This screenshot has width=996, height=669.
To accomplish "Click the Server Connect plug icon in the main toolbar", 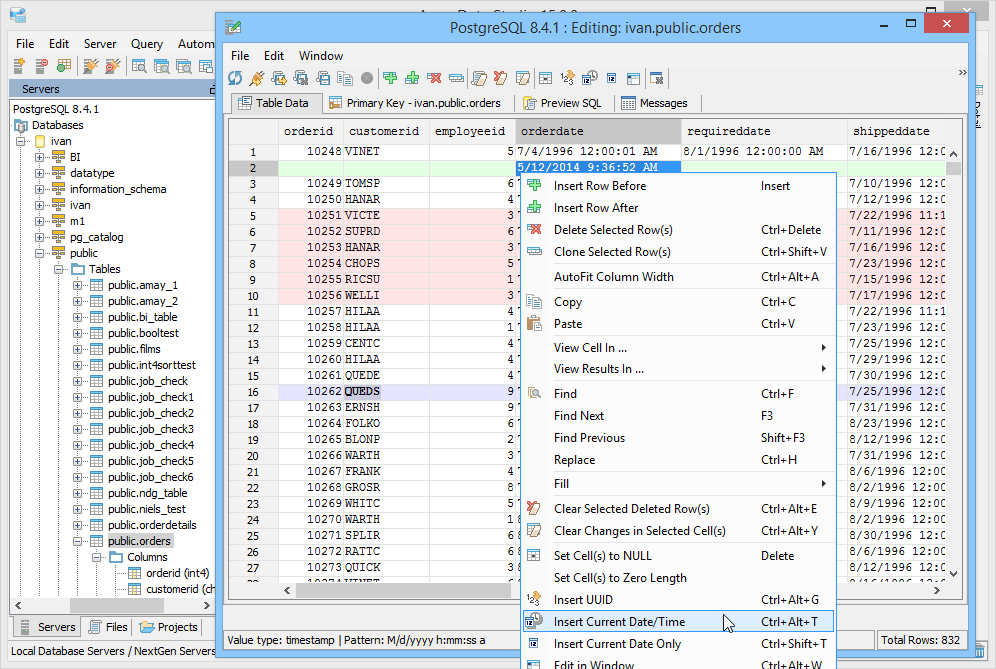I will [90, 65].
